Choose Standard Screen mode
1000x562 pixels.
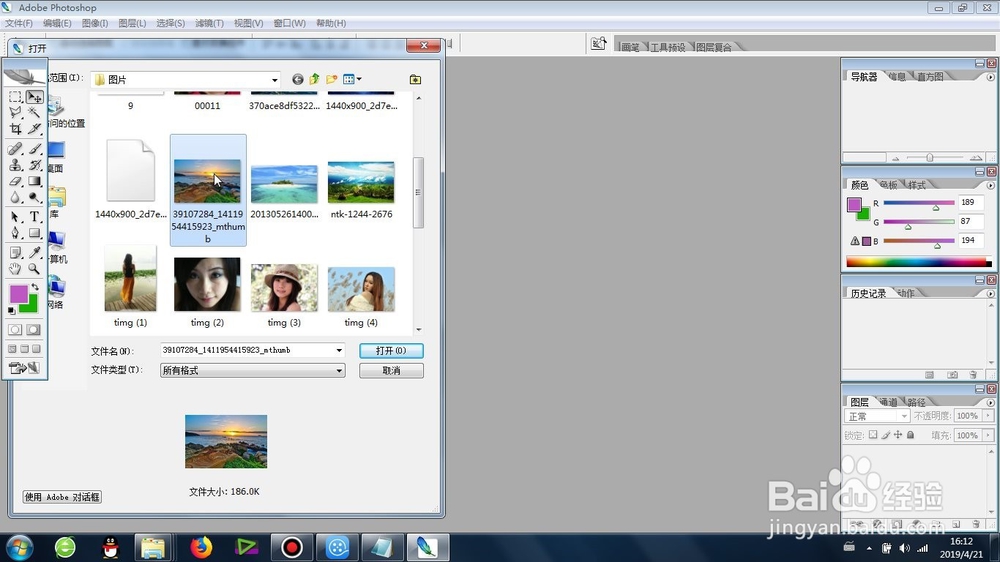pyautogui.click(x=12, y=349)
